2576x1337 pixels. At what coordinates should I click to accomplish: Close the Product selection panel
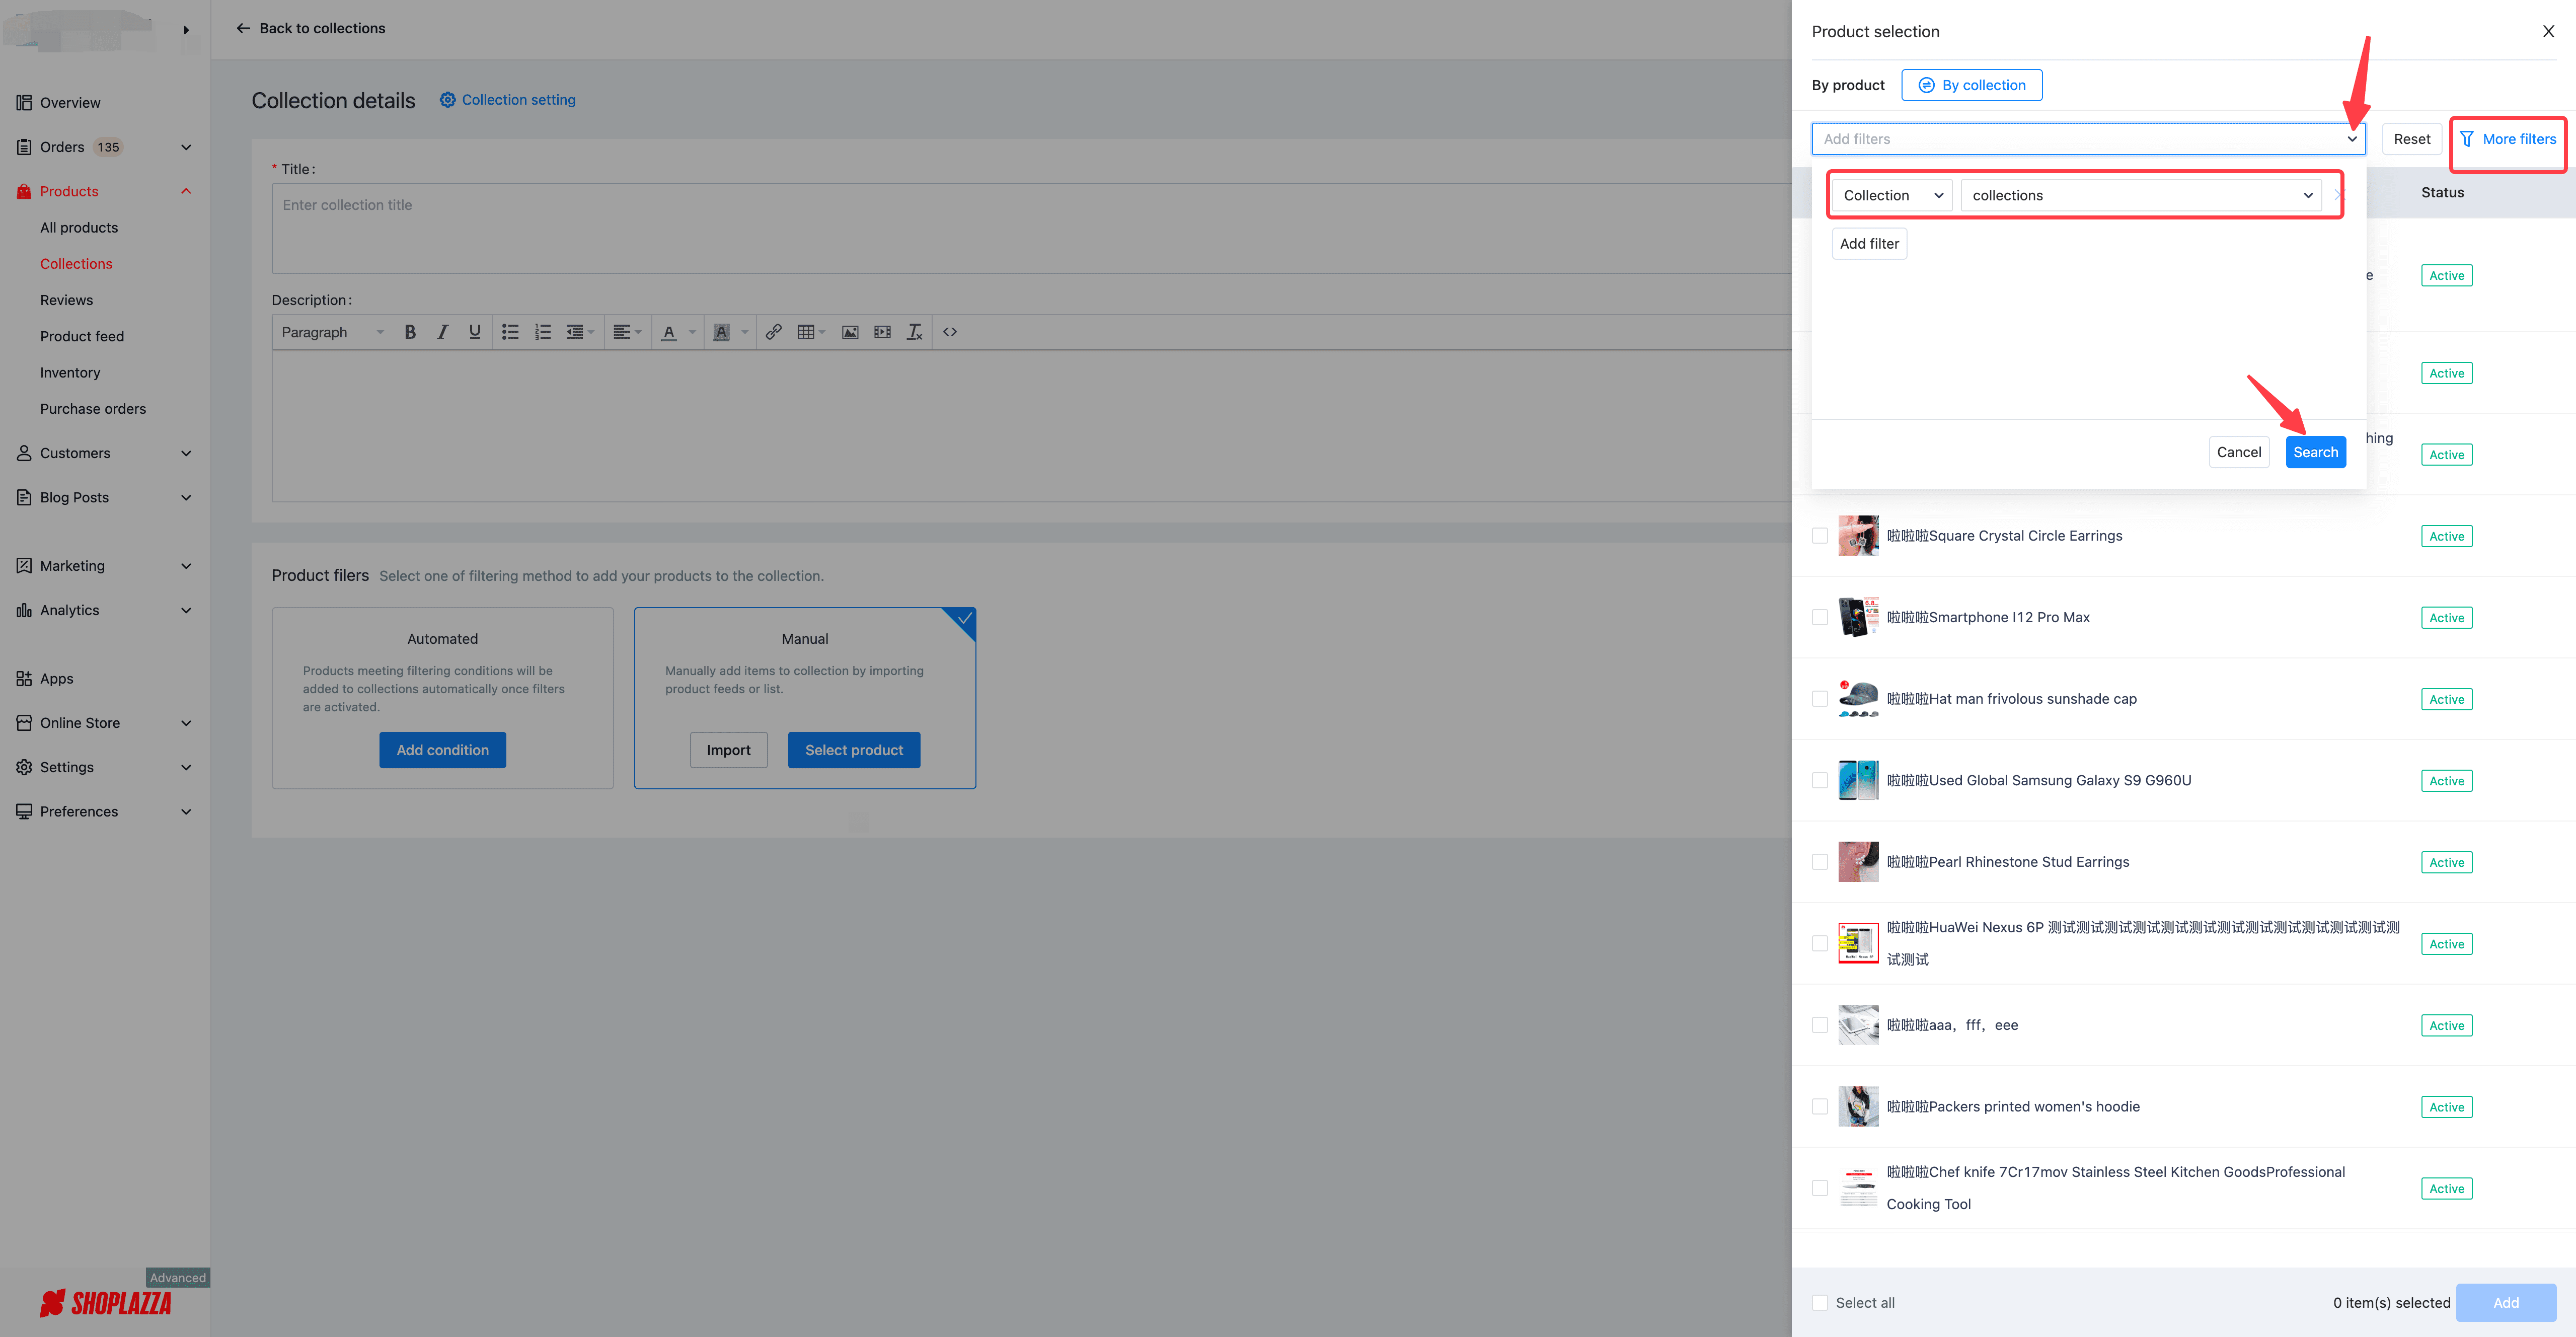pos(2548,31)
